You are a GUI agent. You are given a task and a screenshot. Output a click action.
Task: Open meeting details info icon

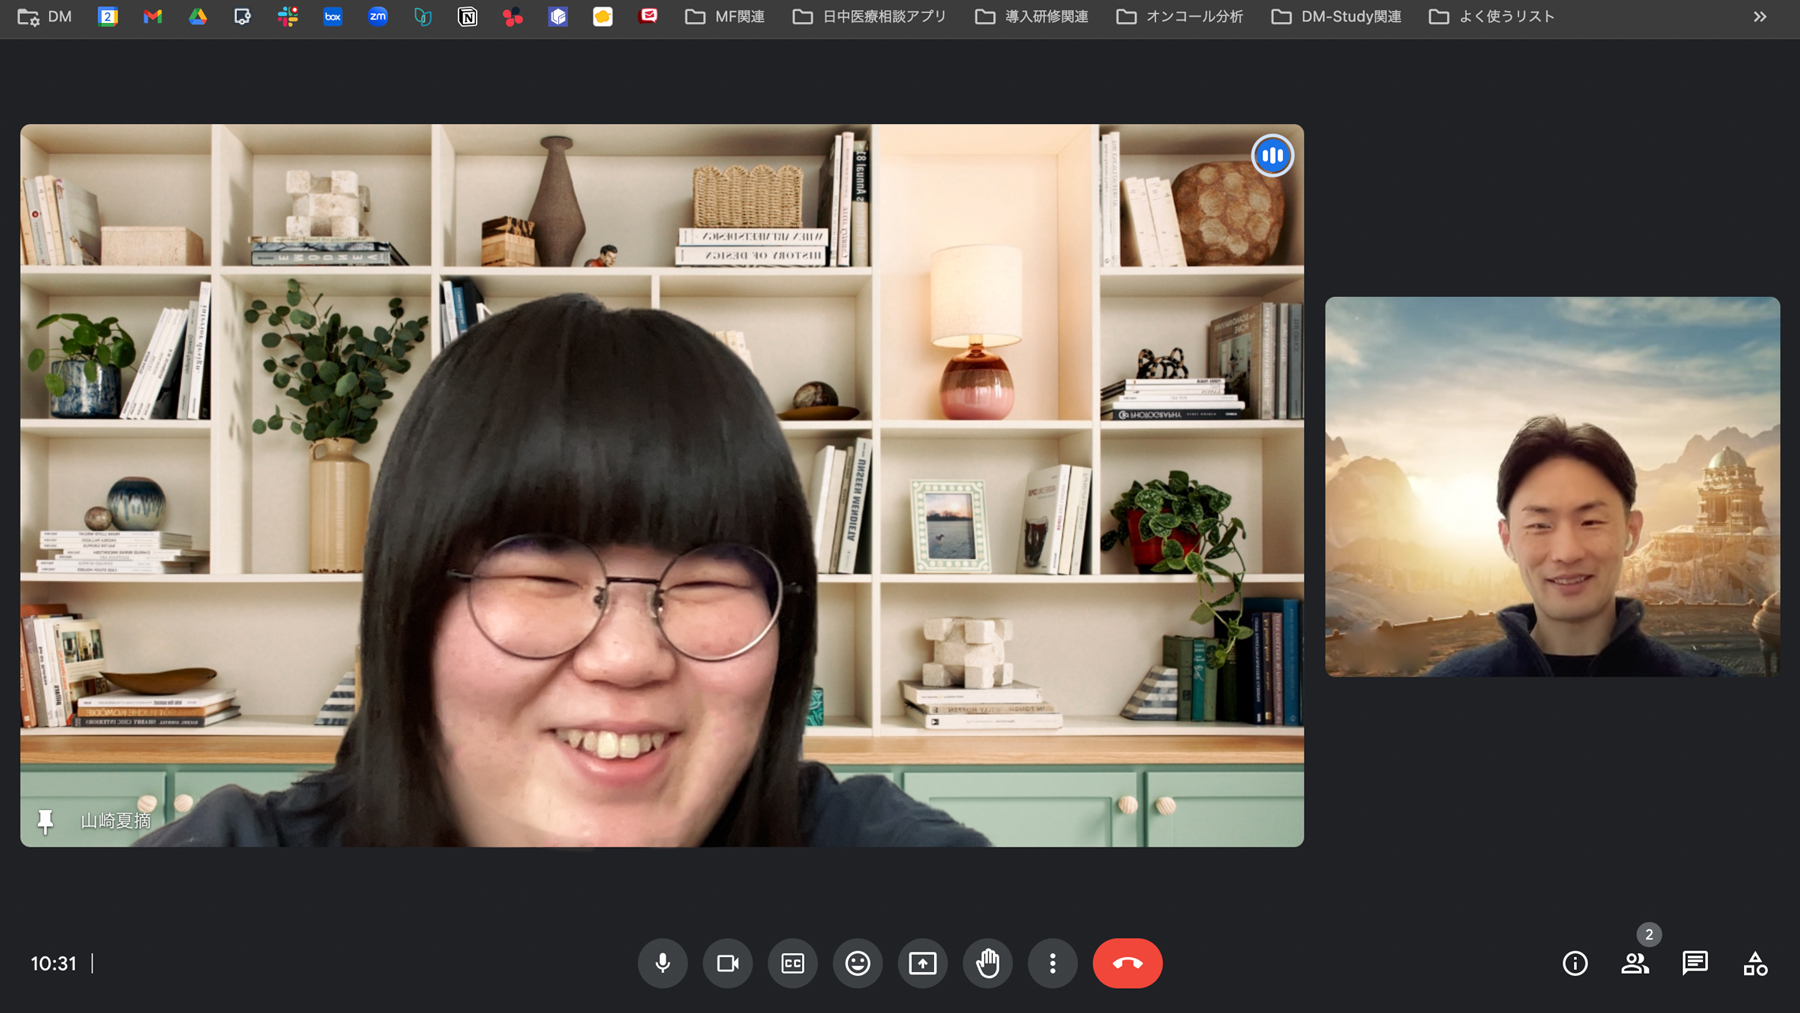pyautogui.click(x=1575, y=963)
